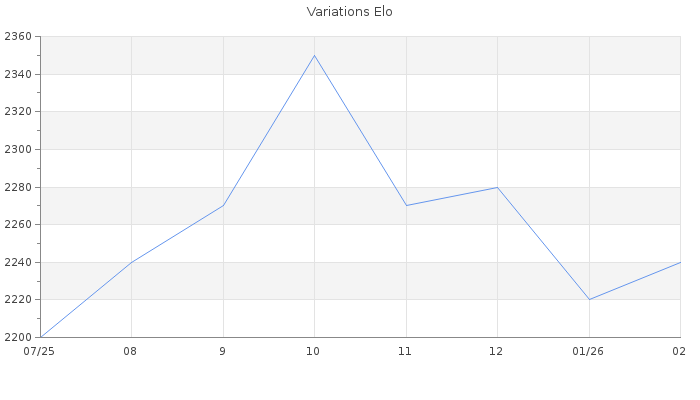Screen dimensions: 700x400
Task: Click the peak data point at 2350
Action: point(314,55)
